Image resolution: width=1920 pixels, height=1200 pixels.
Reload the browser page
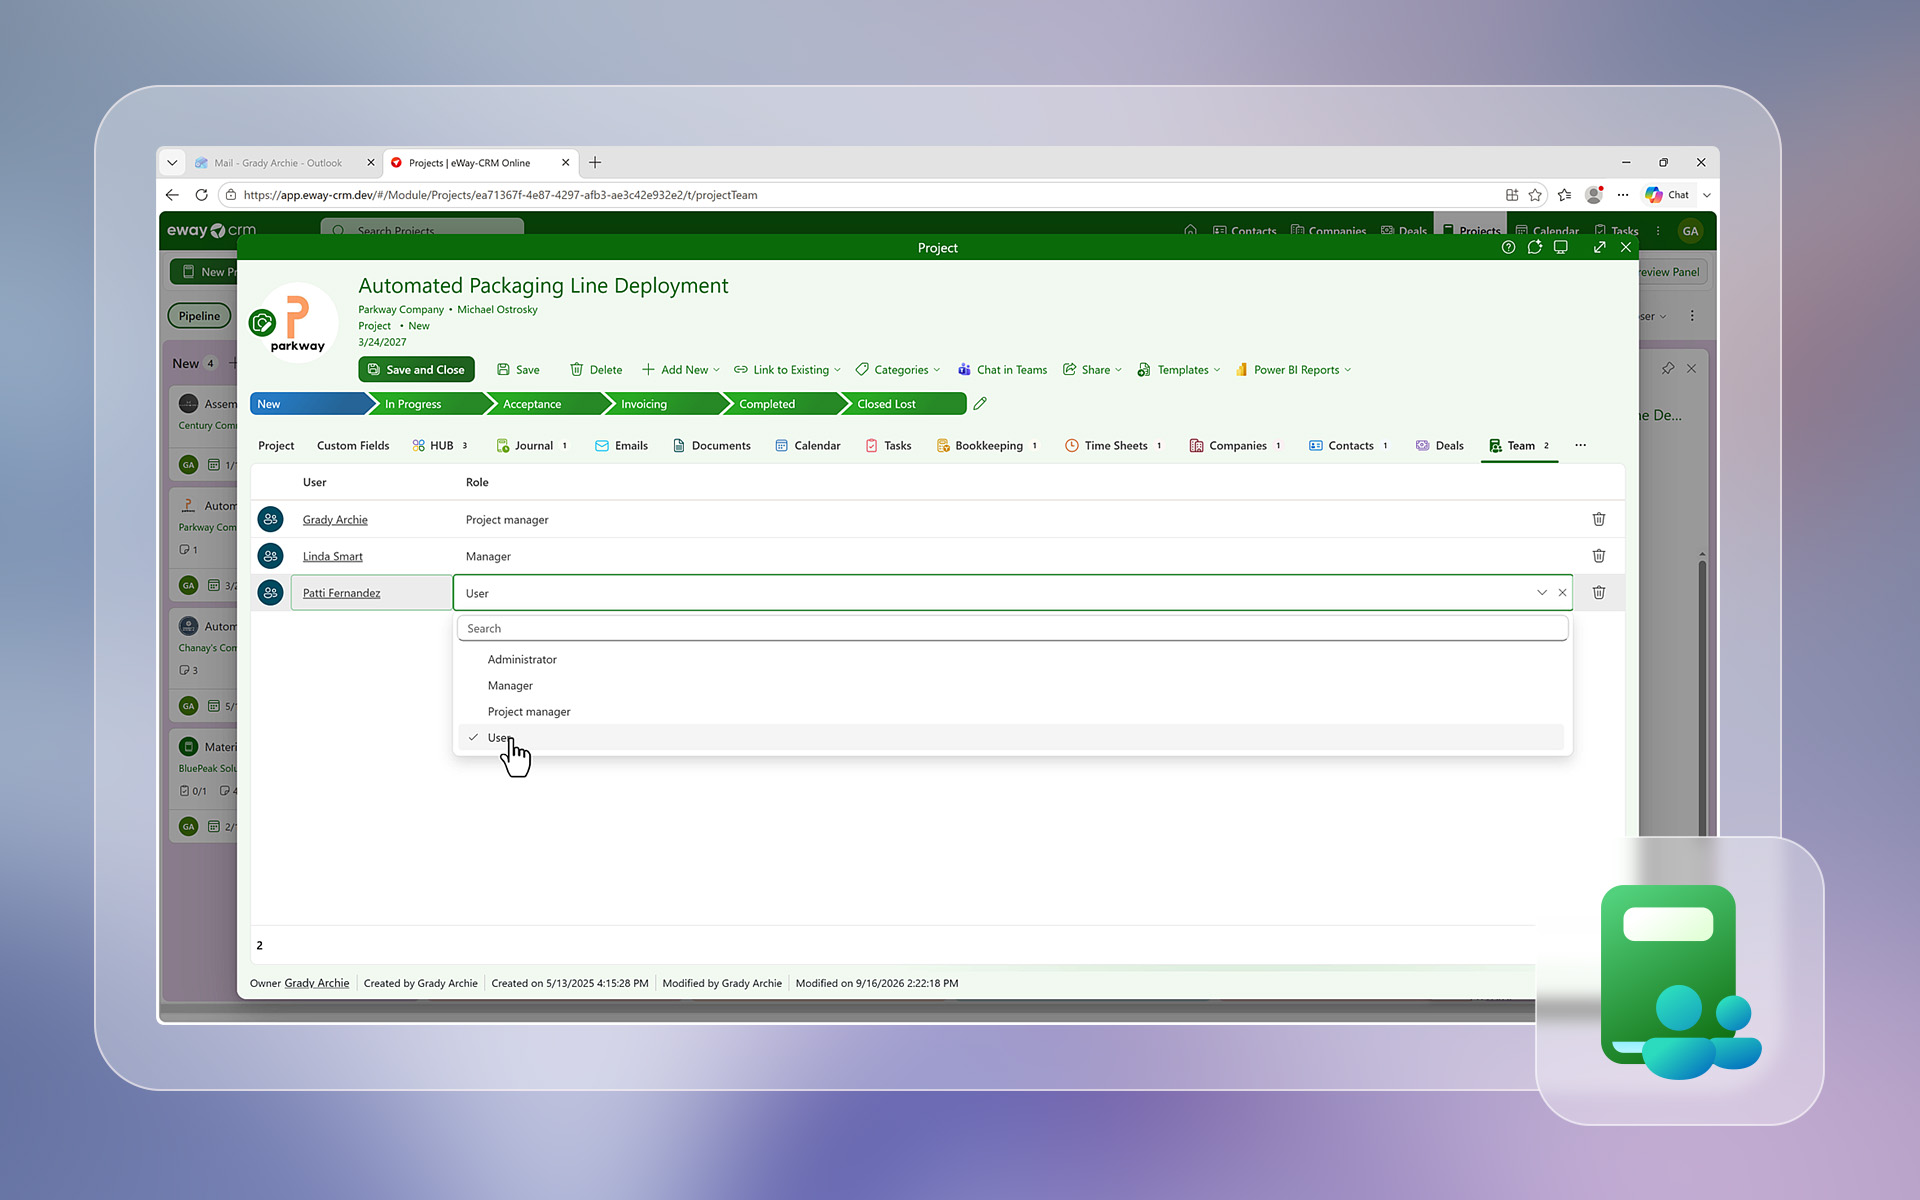click(201, 195)
